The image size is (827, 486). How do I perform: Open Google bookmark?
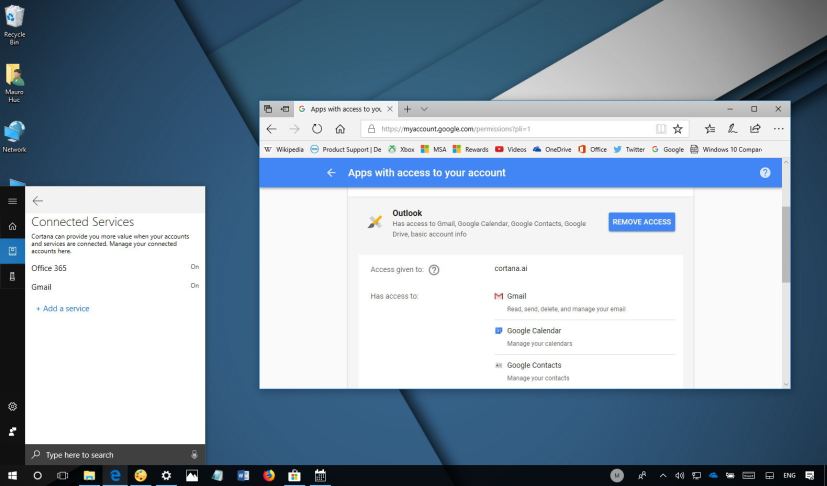pyautogui.click(x=668, y=149)
